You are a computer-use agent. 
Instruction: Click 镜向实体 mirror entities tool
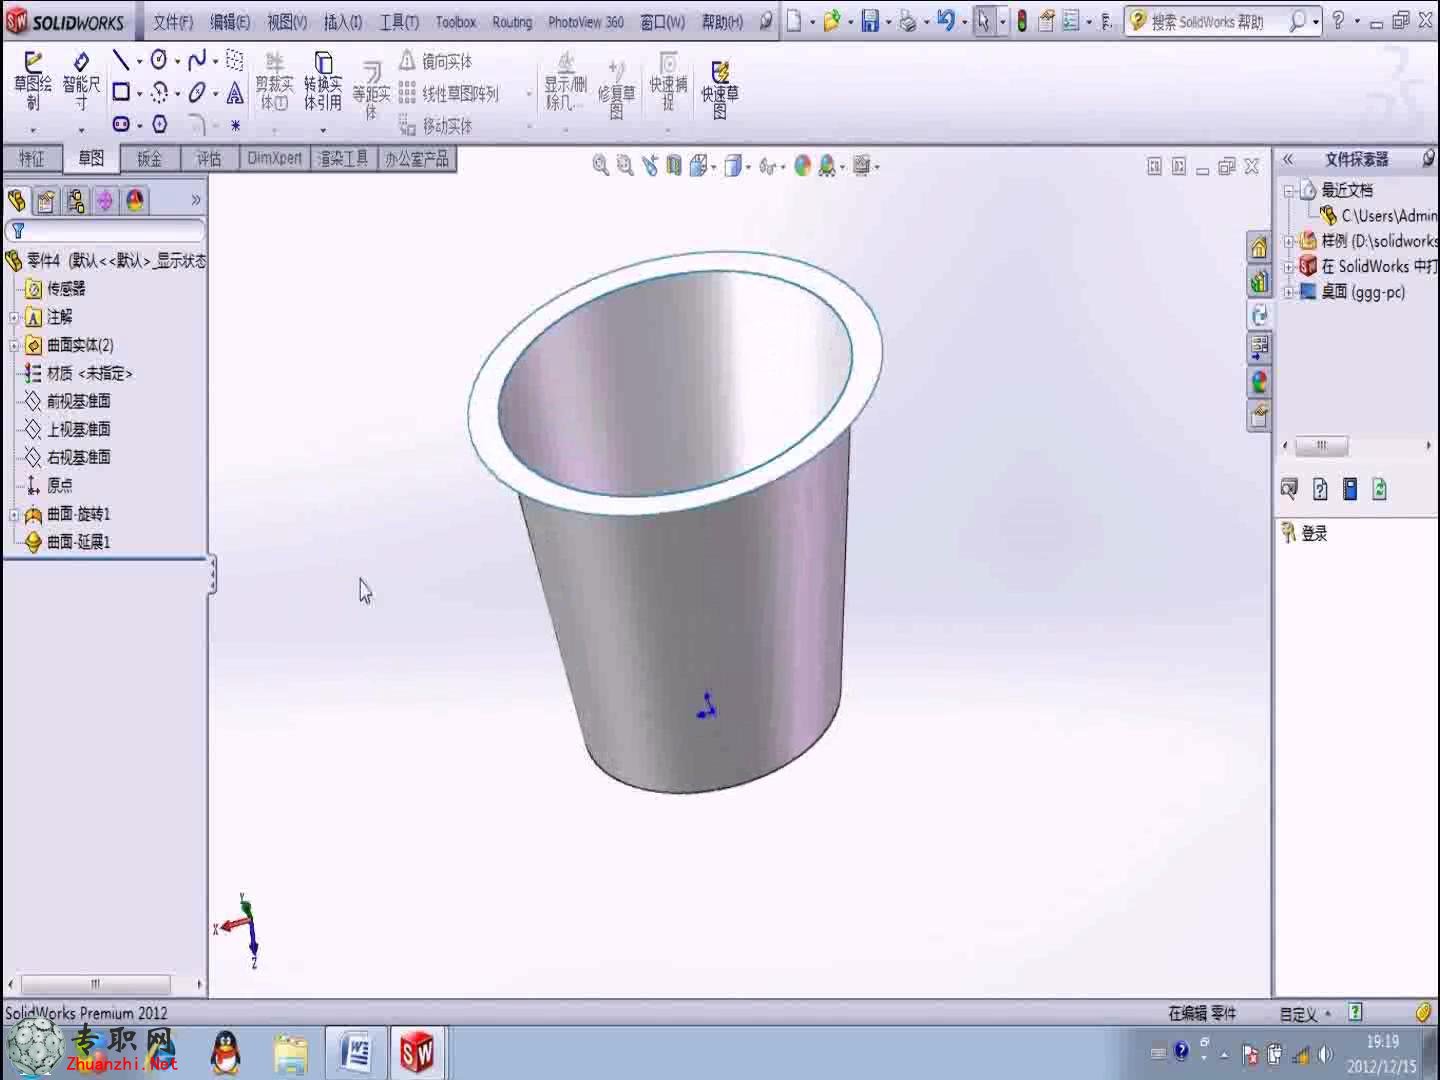(436, 61)
